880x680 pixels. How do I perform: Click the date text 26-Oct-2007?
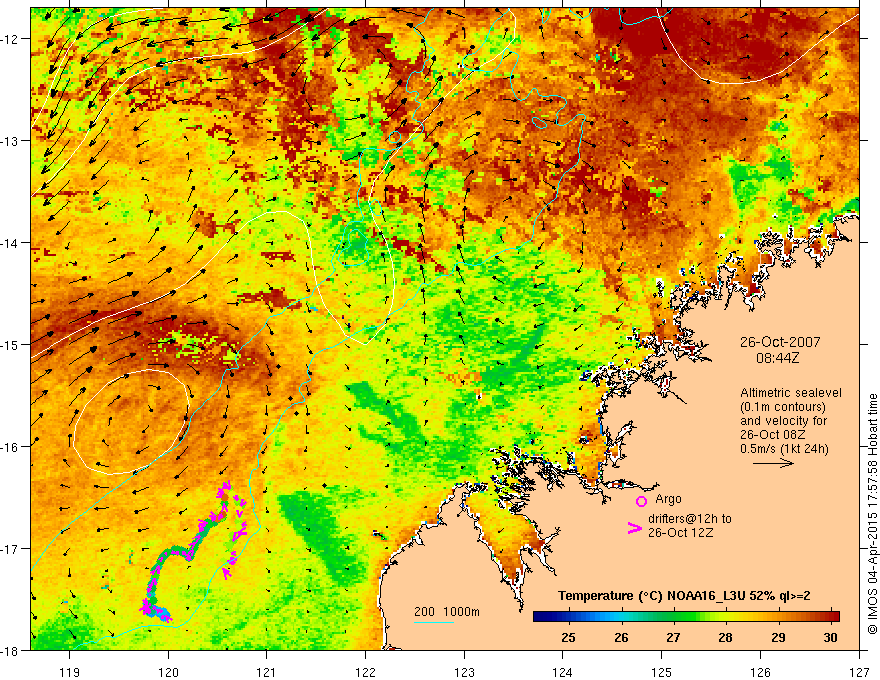click(780, 342)
